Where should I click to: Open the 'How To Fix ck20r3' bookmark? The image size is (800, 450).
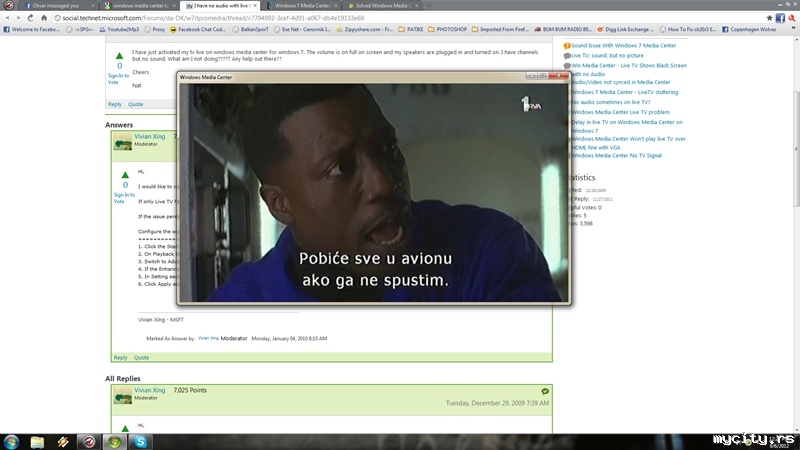688,30
